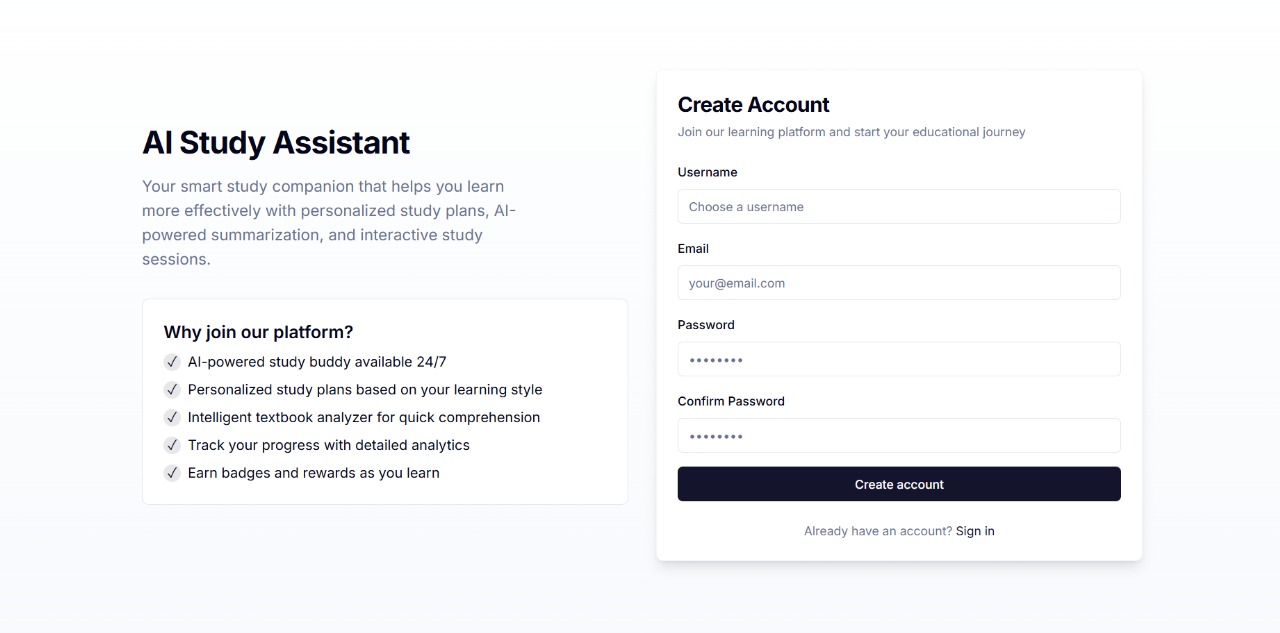Image resolution: width=1280 pixels, height=633 pixels.
Task: Click the Password label above its field
Action: 706,325
